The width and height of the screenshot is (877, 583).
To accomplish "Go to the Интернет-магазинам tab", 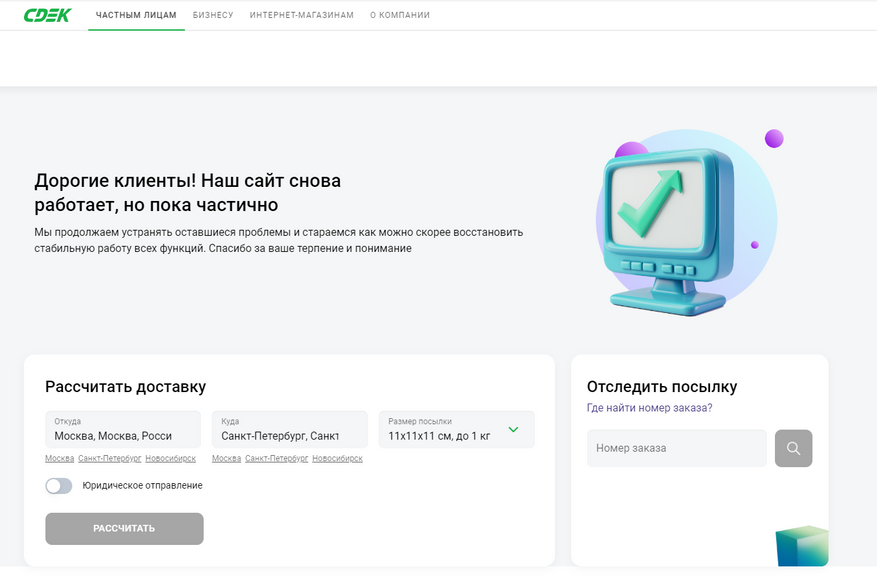I will pos(302,16).
